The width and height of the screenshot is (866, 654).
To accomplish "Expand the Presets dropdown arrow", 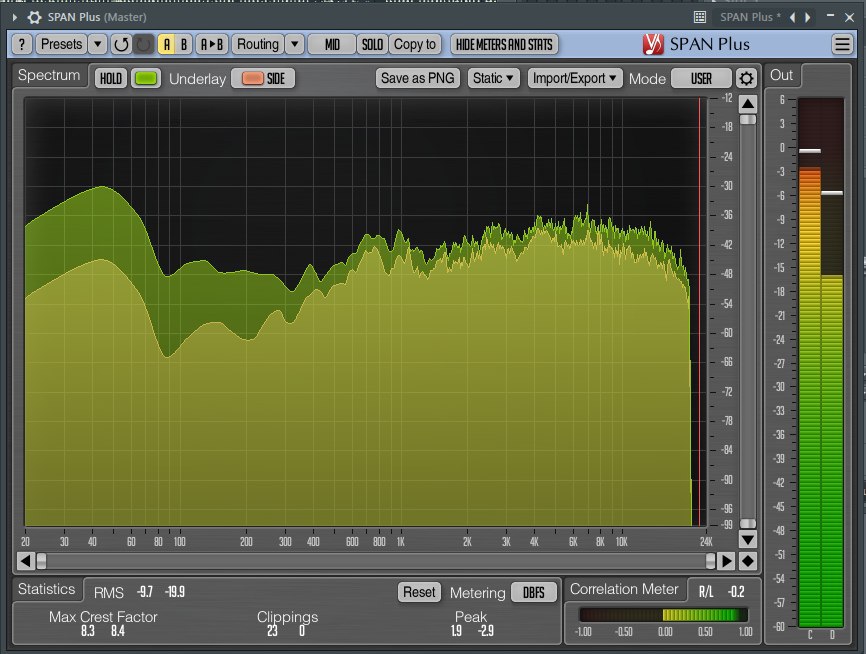I will [x=98, y=44].
